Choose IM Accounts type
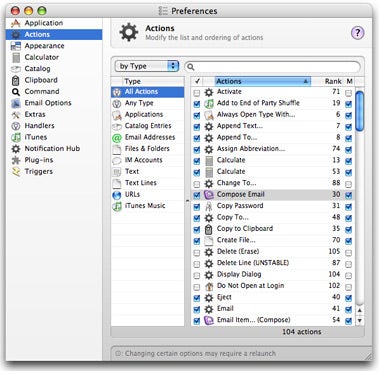The image size is (379, 371). (x=148, y=160)
